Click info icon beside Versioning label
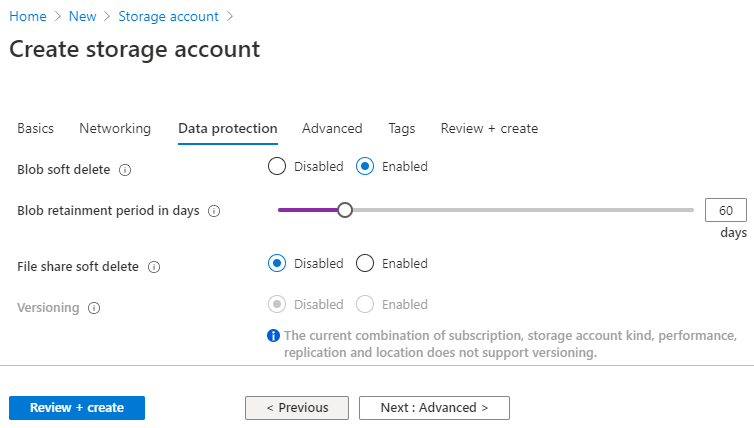Image resolution: width=754 pixels, height=428 pixels. pos(94,308)
